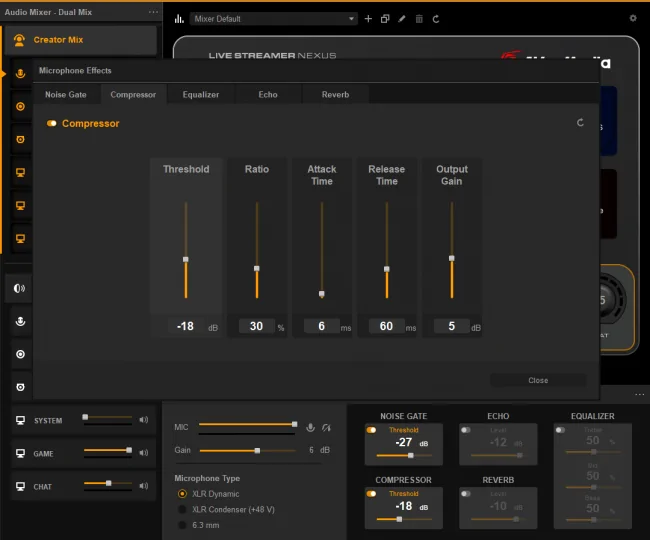Screen dimensions: 650x540
Task: Click the Ratio value input field
Action: coord(256,326)
